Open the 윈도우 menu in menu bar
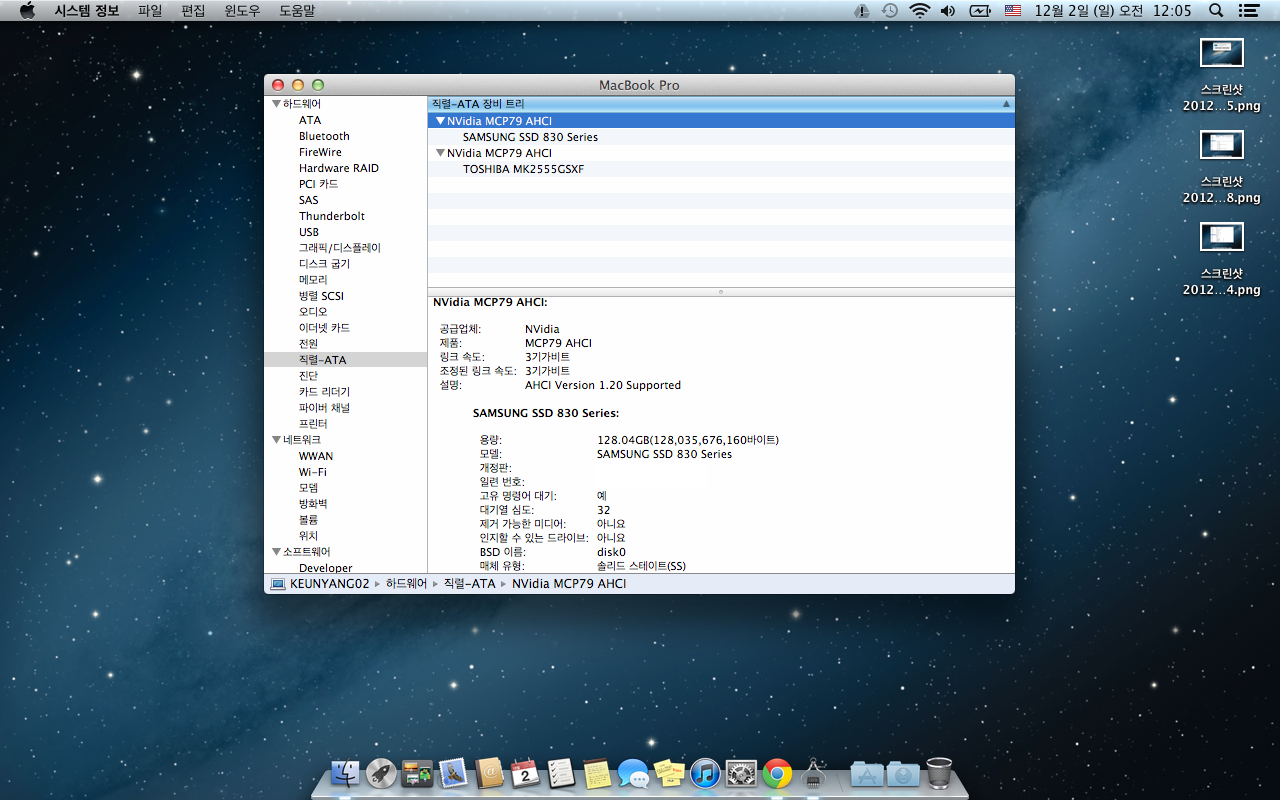The height and width of the screenshot is (800, 1280). point(242,10)
